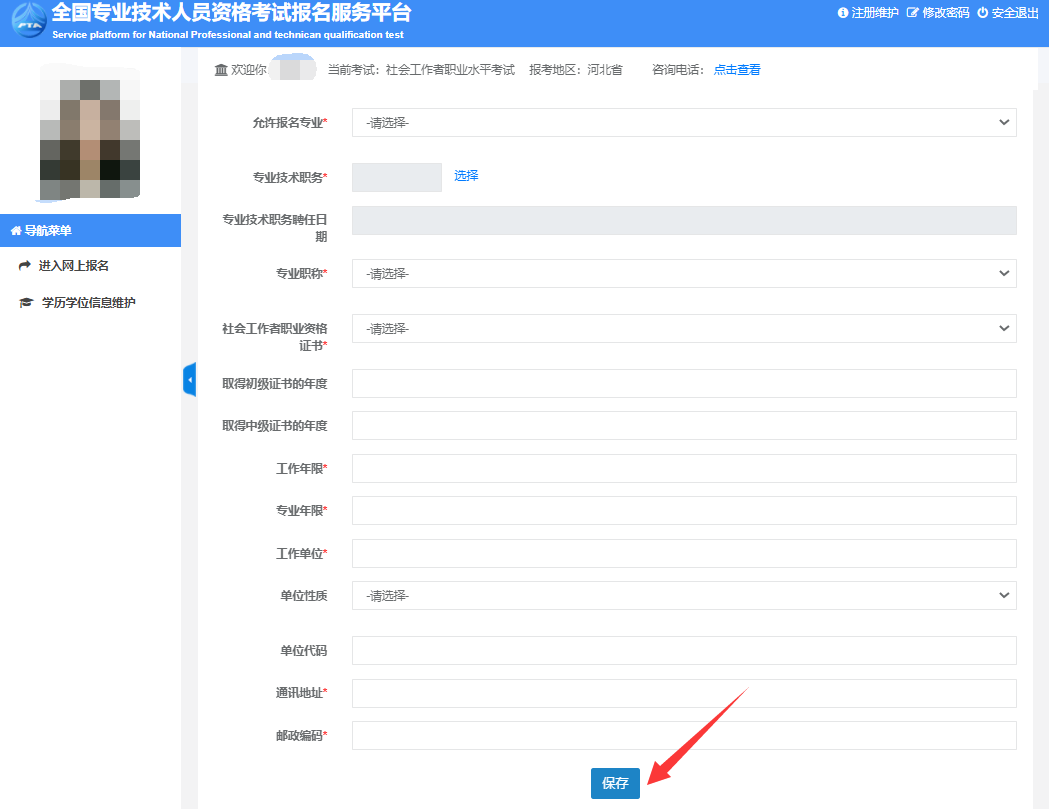The height and width of the screenshot is (809, 1049).
Task: Click the 选择 link for 专业技术职务
Action: point(464,175)
